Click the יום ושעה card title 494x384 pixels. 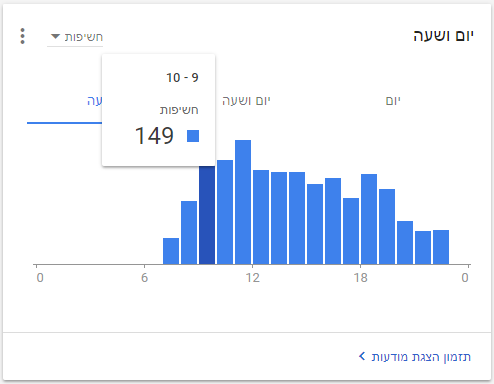[443, 36]
